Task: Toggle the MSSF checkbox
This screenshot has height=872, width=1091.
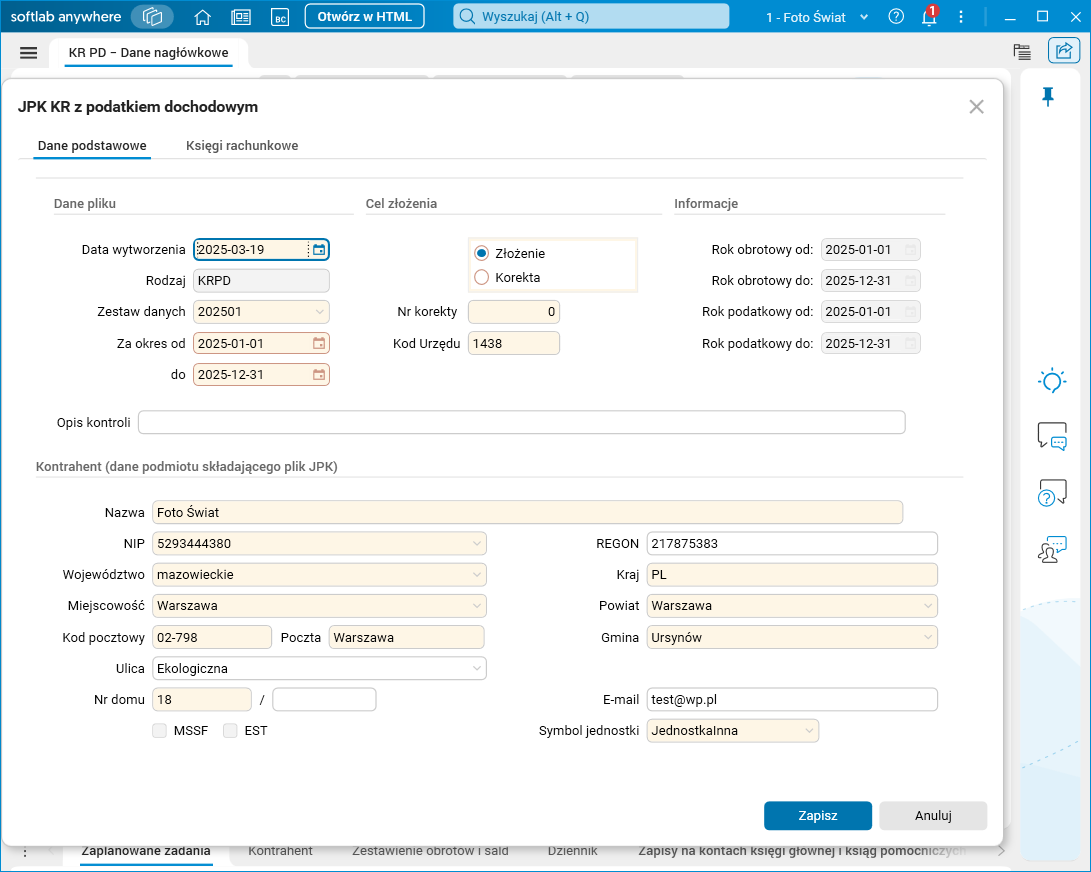Action: (x=159, y=731)
